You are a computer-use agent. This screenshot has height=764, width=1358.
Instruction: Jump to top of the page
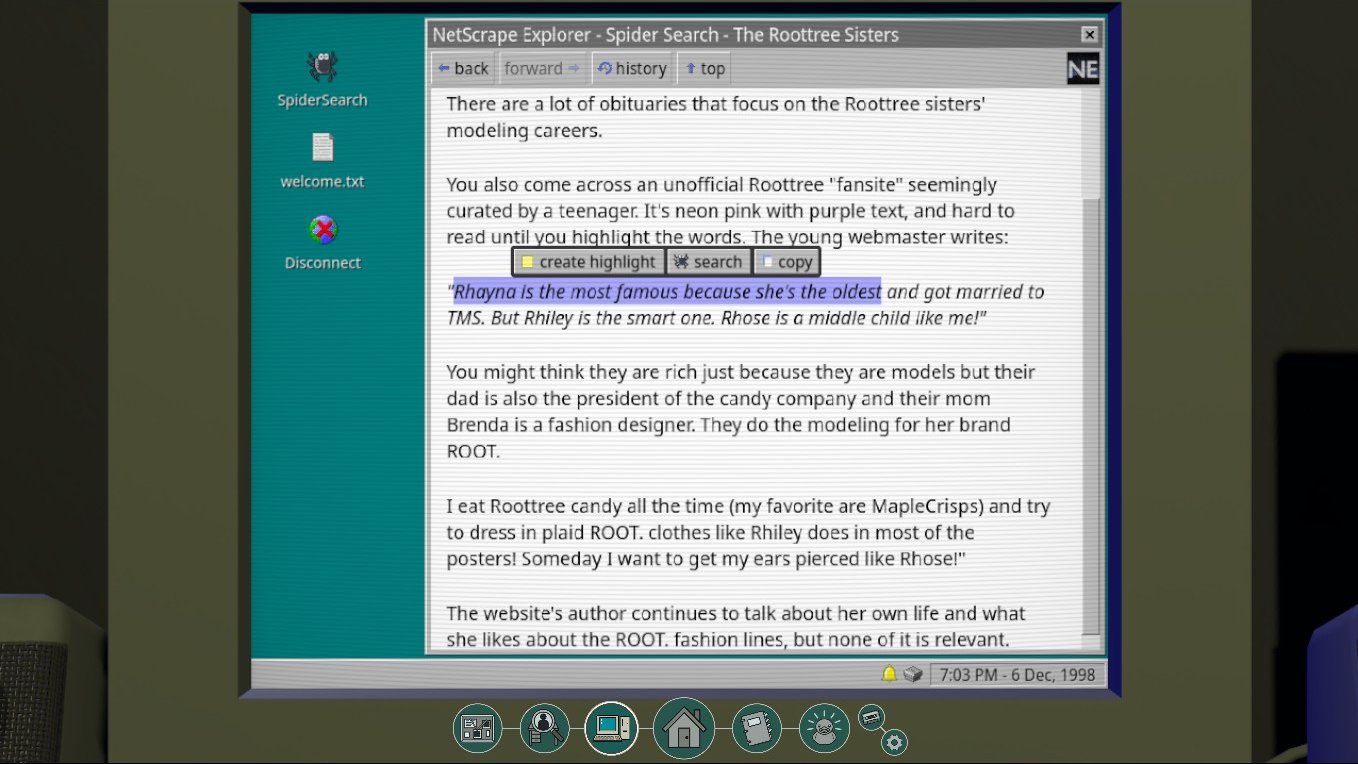704,68
